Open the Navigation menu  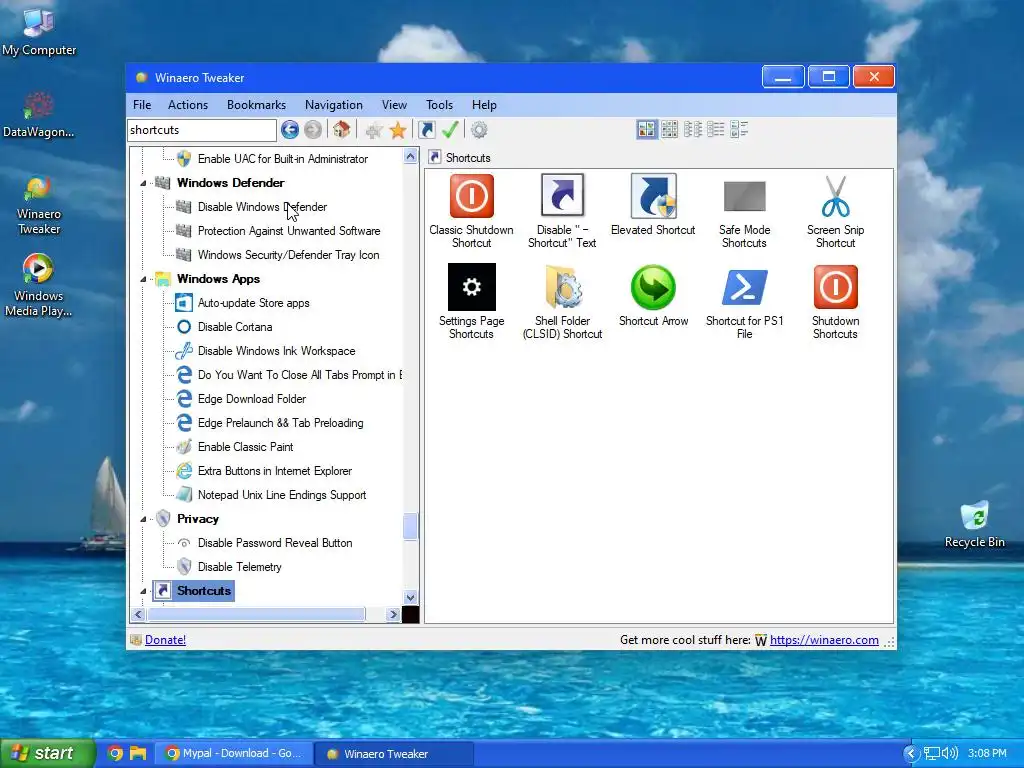click(x=333, y=104)
